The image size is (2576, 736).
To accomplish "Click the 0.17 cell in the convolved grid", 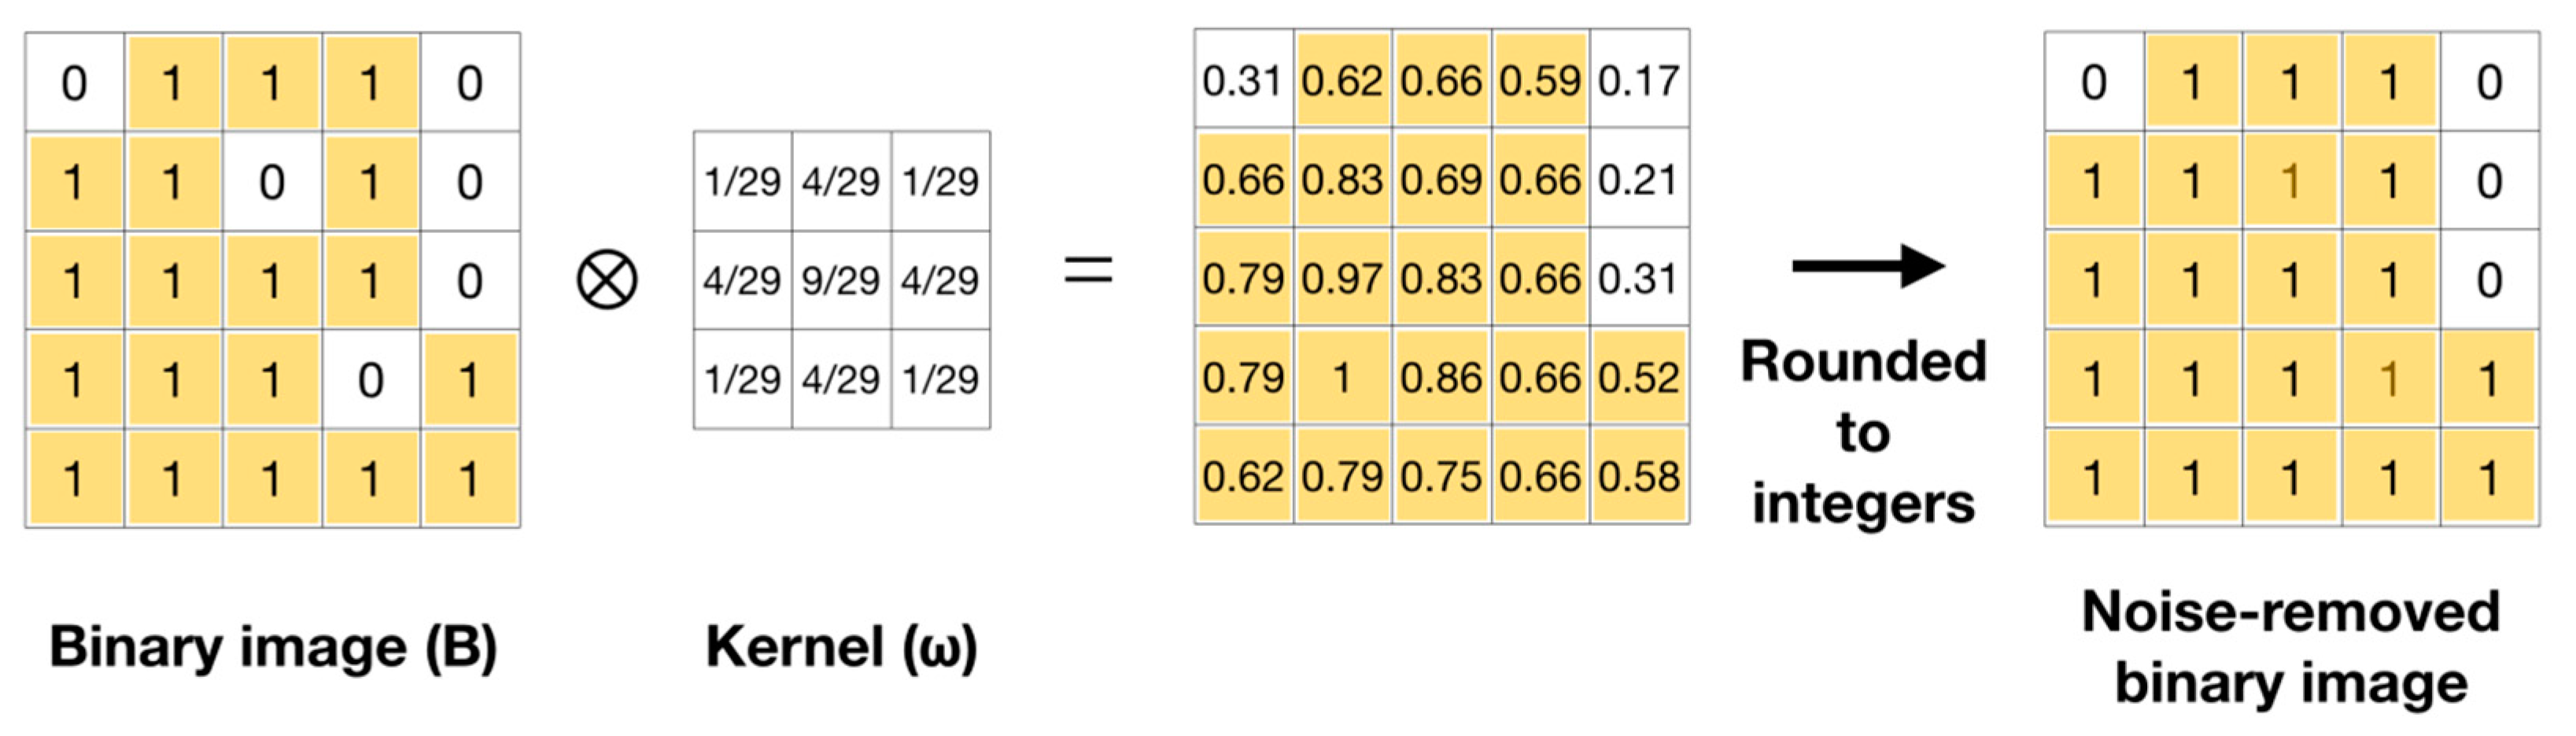I will click(1638, 81).
